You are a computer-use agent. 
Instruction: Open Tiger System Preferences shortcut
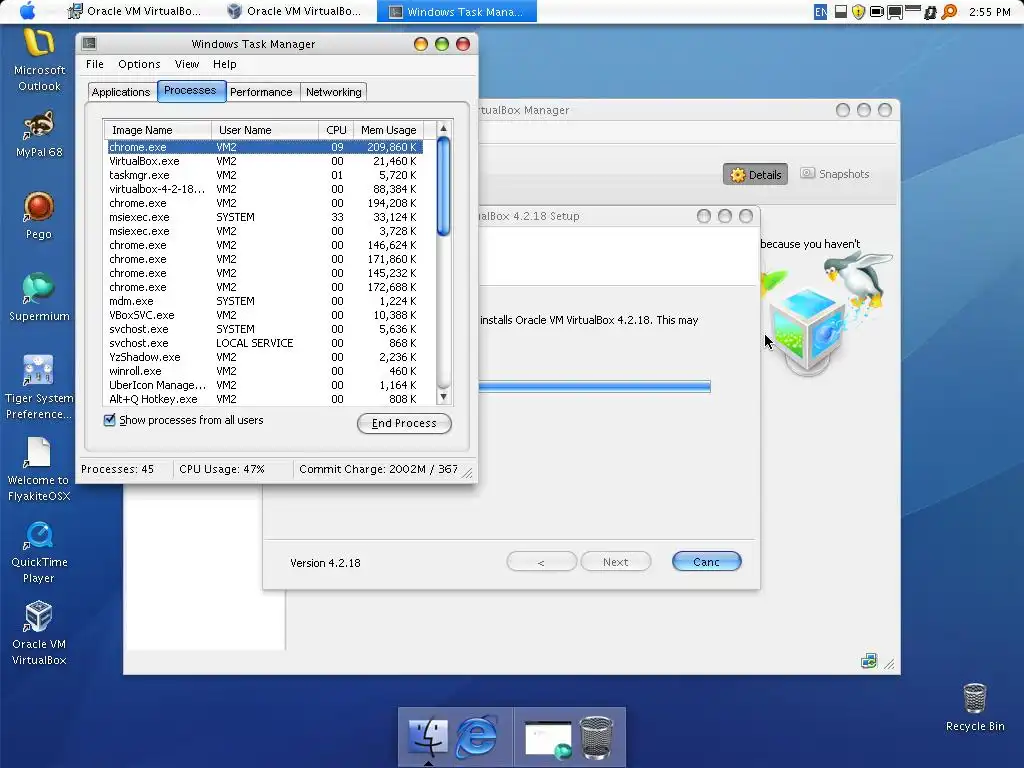(x=39, y=387)
